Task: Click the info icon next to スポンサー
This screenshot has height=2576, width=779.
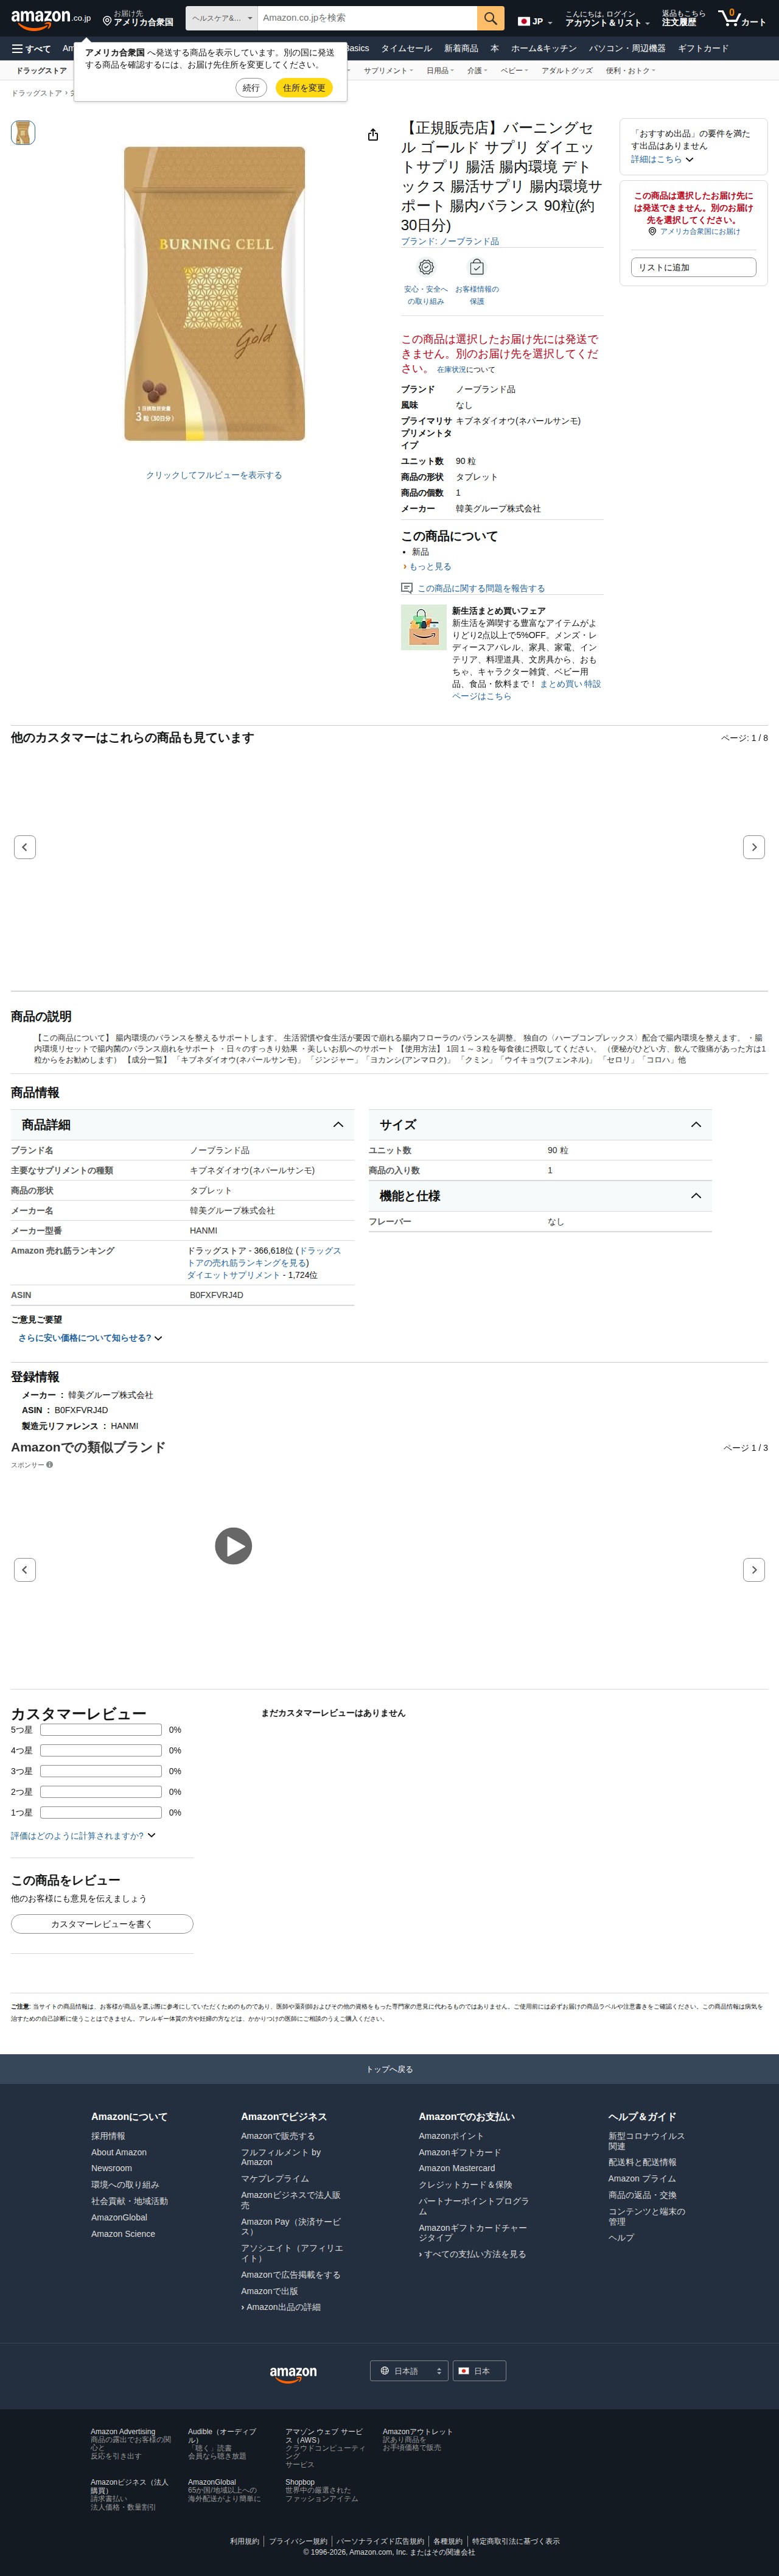Action: (50, 1465)
